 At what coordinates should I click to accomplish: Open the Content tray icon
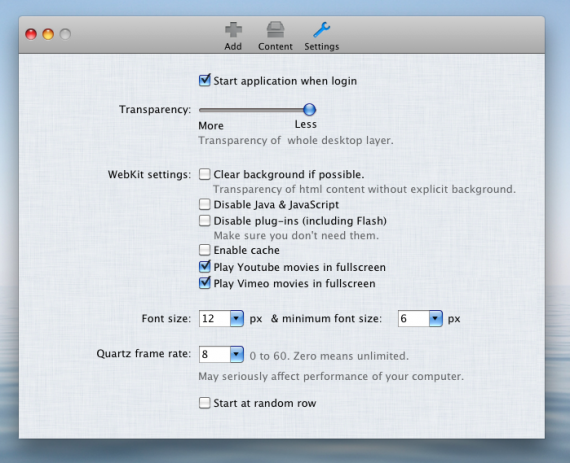click(275, 30)
